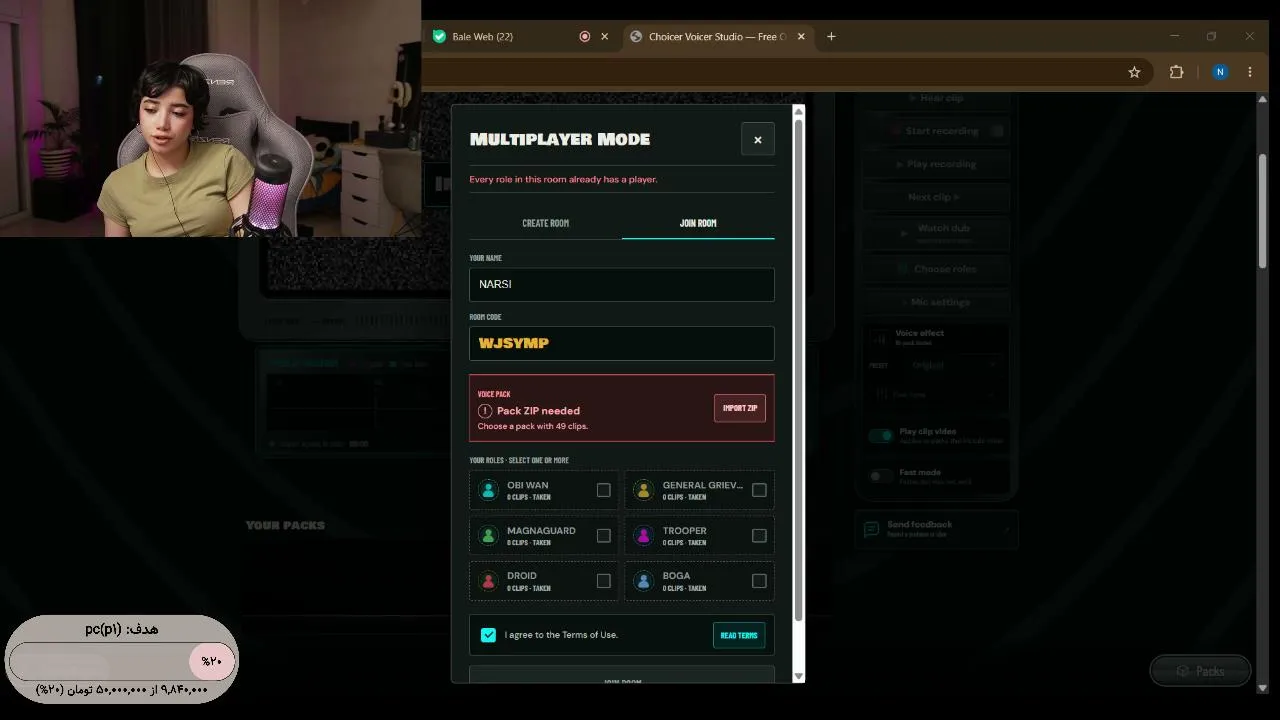Bookmark this page with the star icon

(1134, 72)
